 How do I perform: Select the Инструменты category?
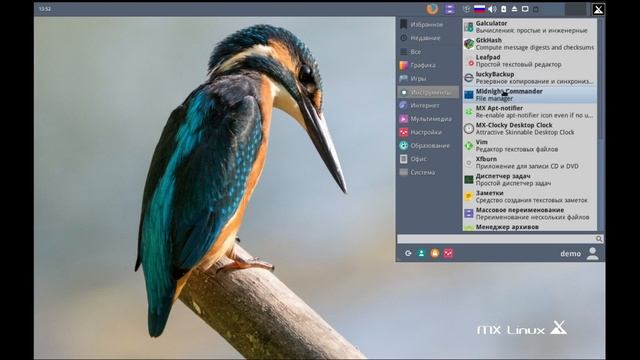click(x=428, y=92)
